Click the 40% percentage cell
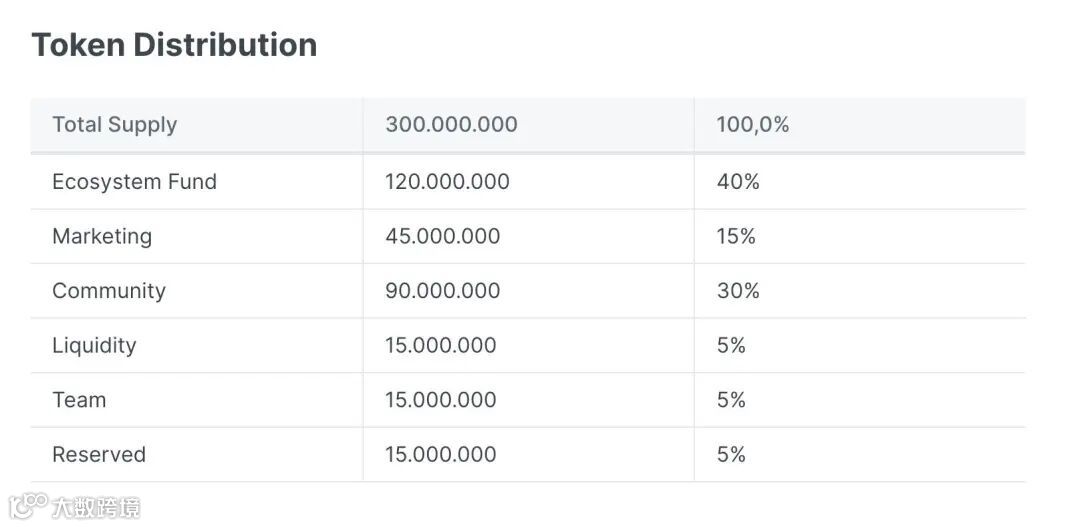Screen dimensions: 1080x527 tap(738, 182)
